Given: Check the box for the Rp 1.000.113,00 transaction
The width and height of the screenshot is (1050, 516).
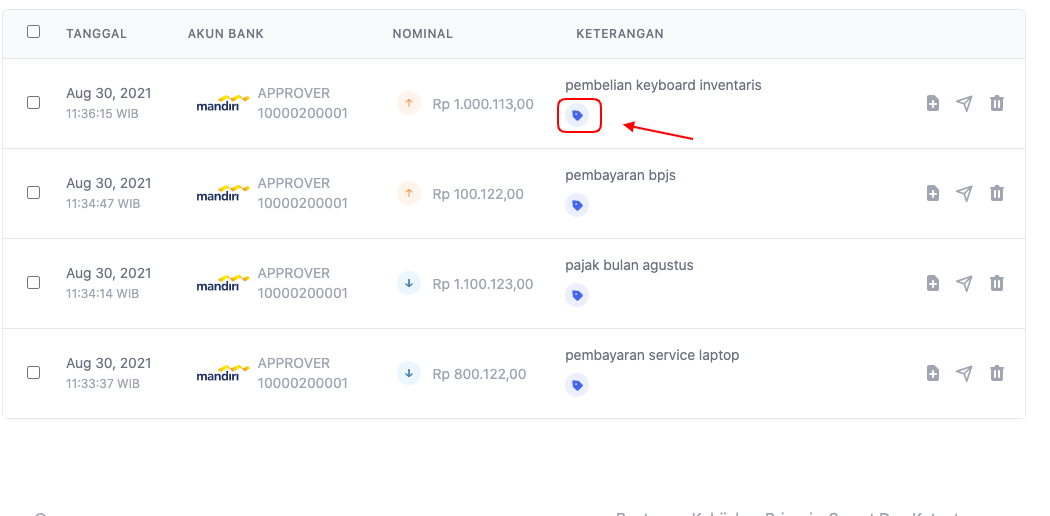Looking at the screenshot, I should pos(34,103).
